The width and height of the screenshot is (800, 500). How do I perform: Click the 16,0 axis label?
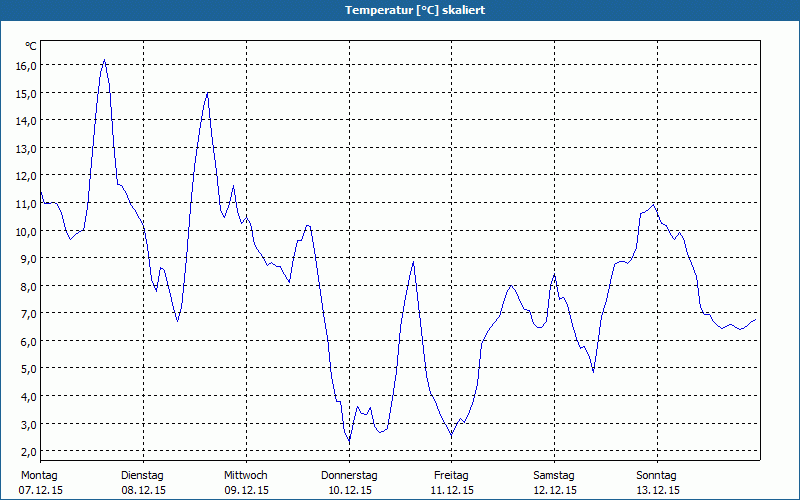pos(26,65)
